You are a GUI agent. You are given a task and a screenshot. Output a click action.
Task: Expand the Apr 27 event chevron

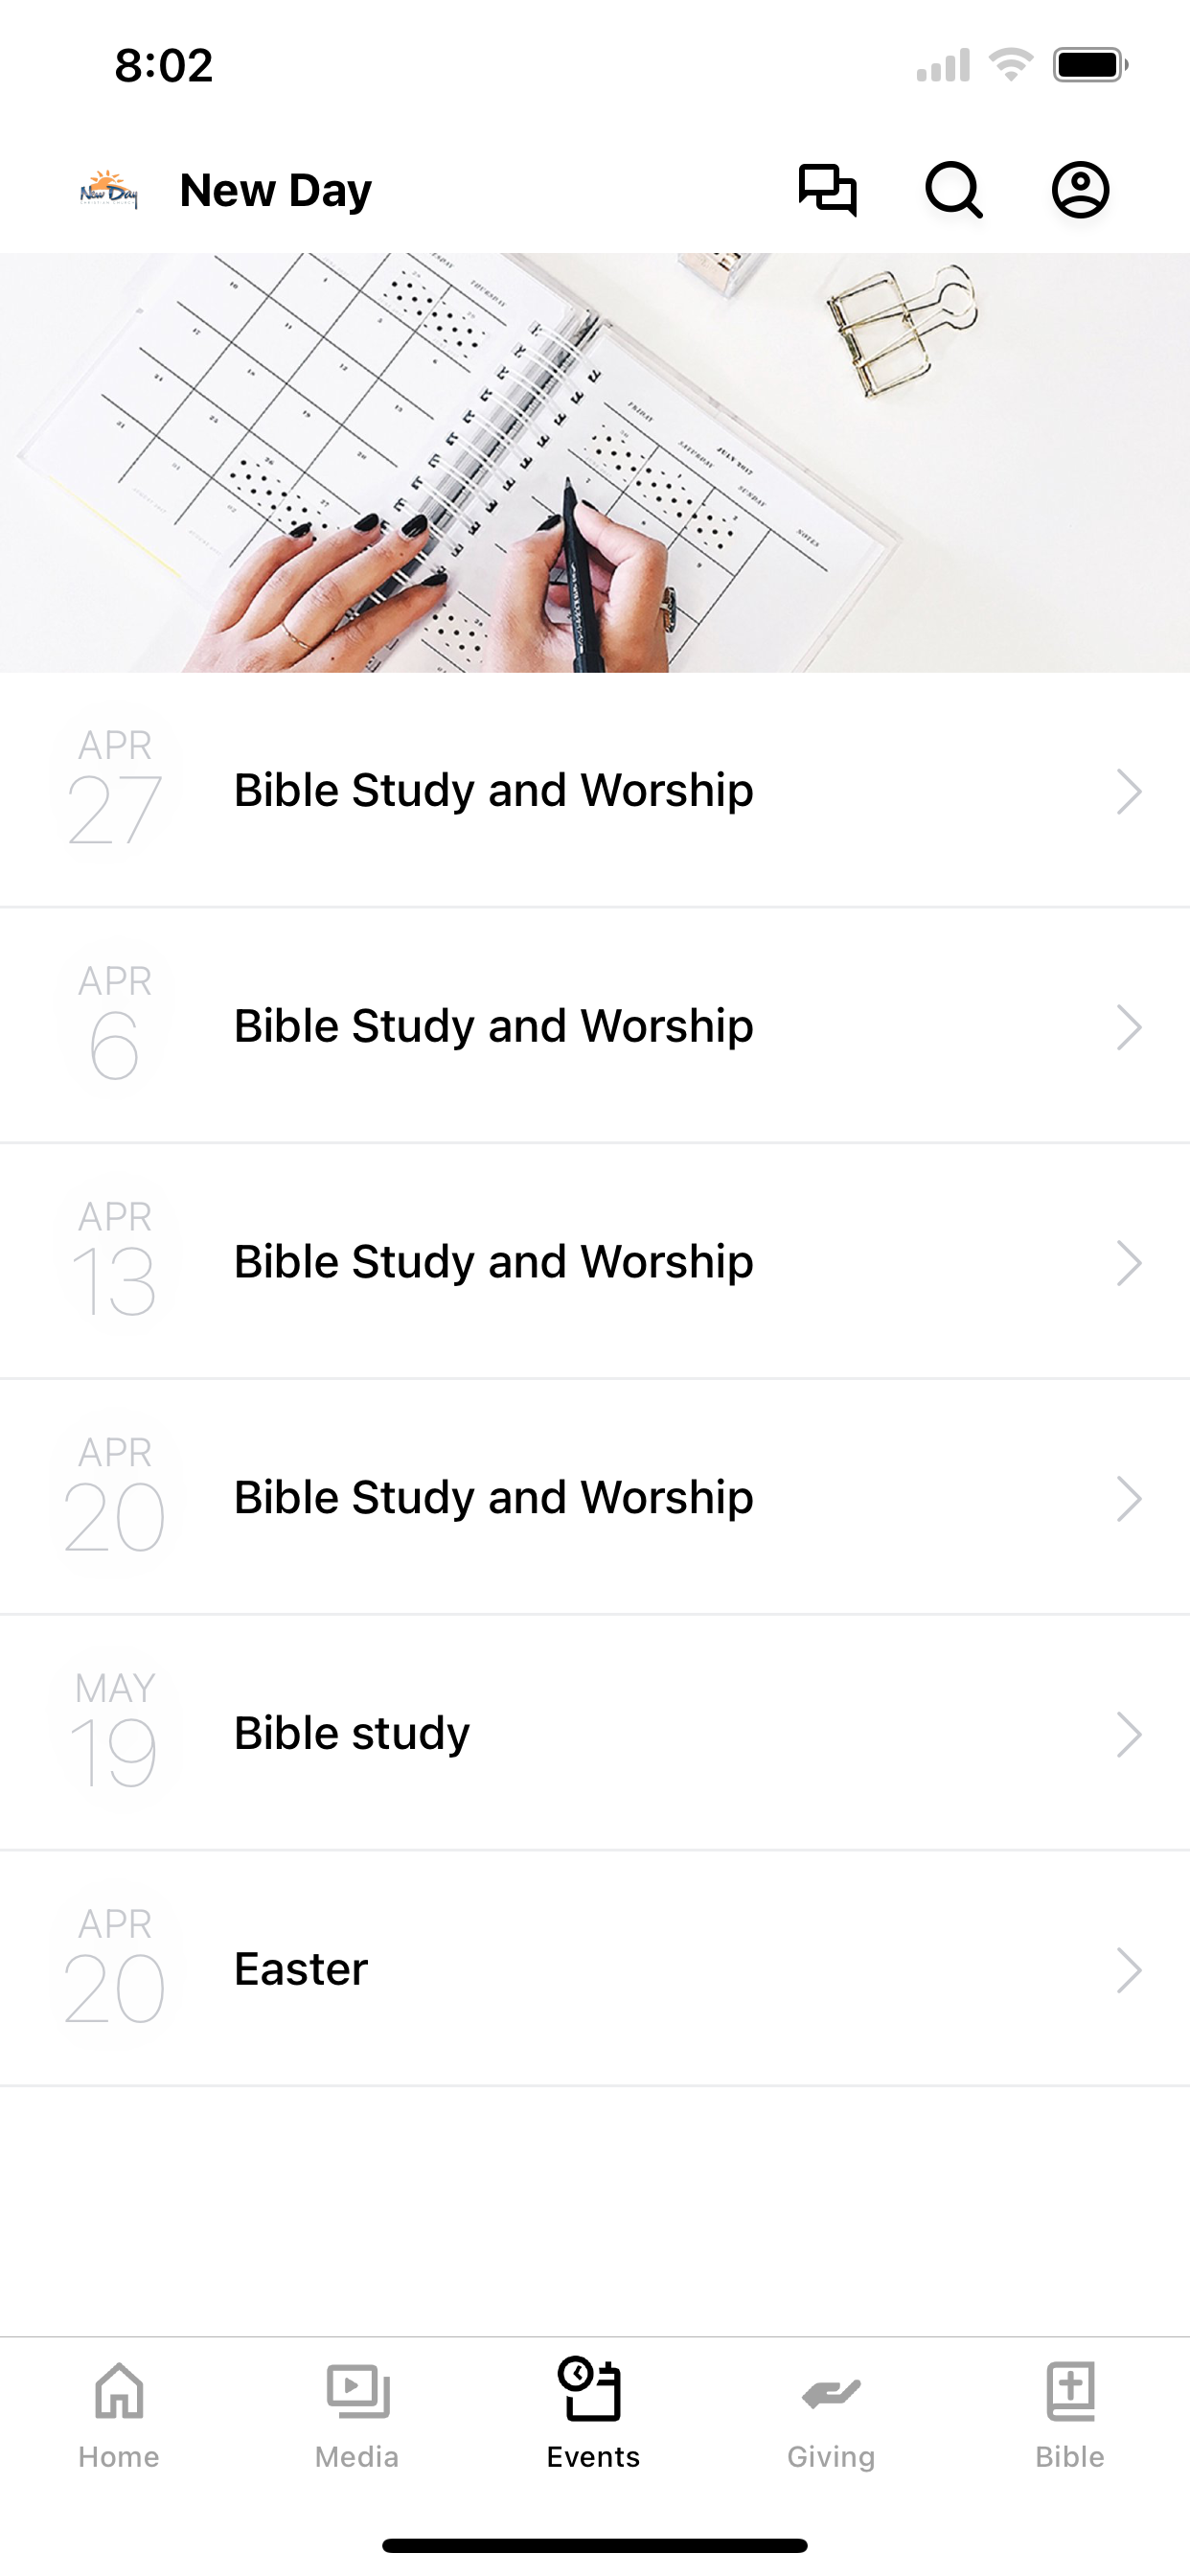1129,791
